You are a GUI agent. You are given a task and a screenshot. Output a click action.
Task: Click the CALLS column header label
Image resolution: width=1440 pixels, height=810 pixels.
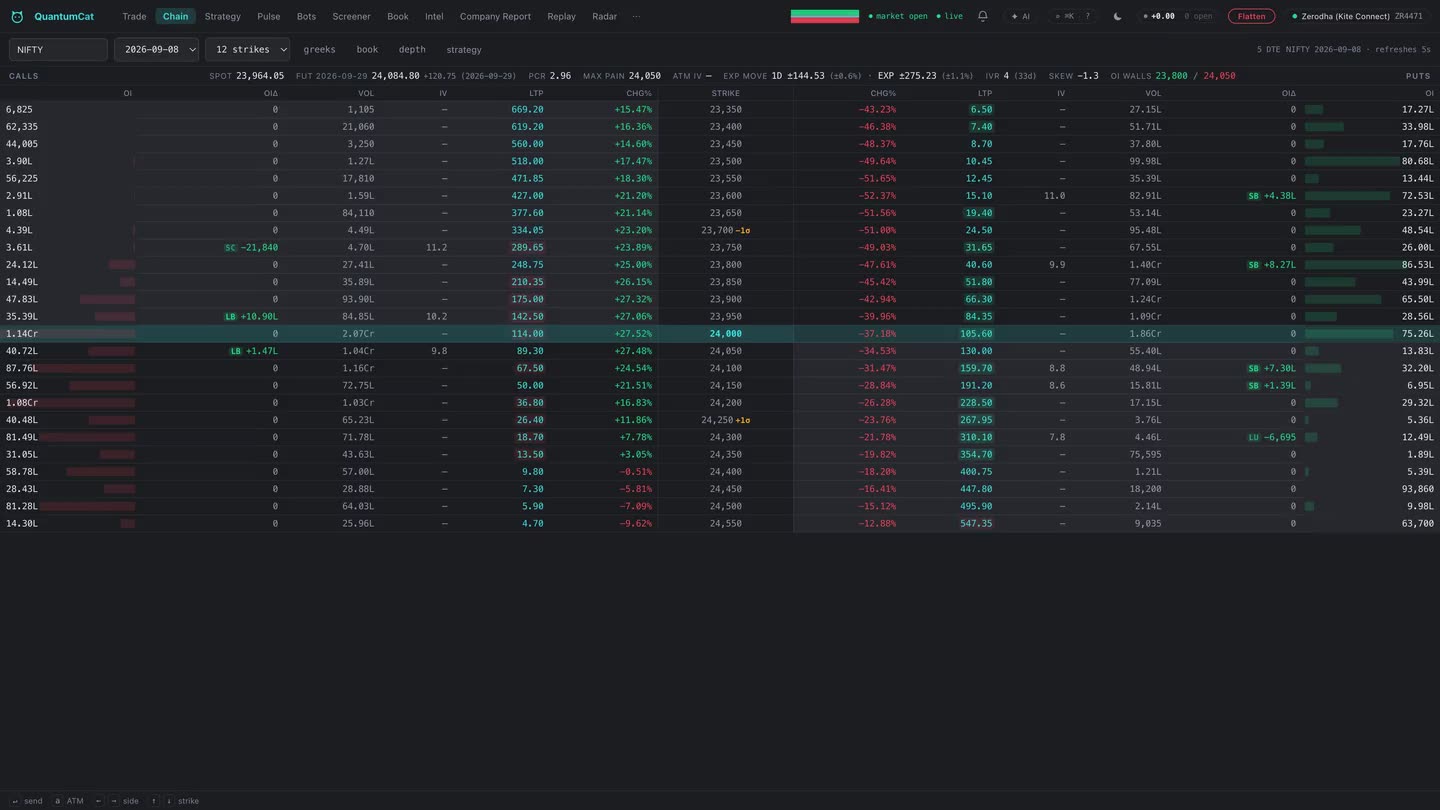(x=24, y=76)
